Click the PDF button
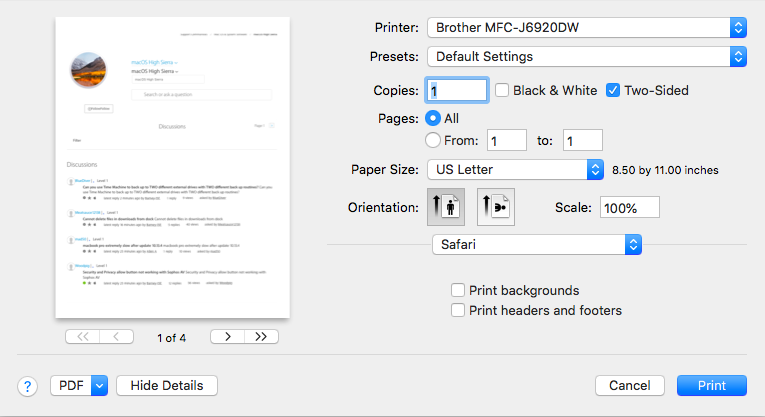Image resolution: width=765 pixels, height=417 pixels. coord(71,386)
